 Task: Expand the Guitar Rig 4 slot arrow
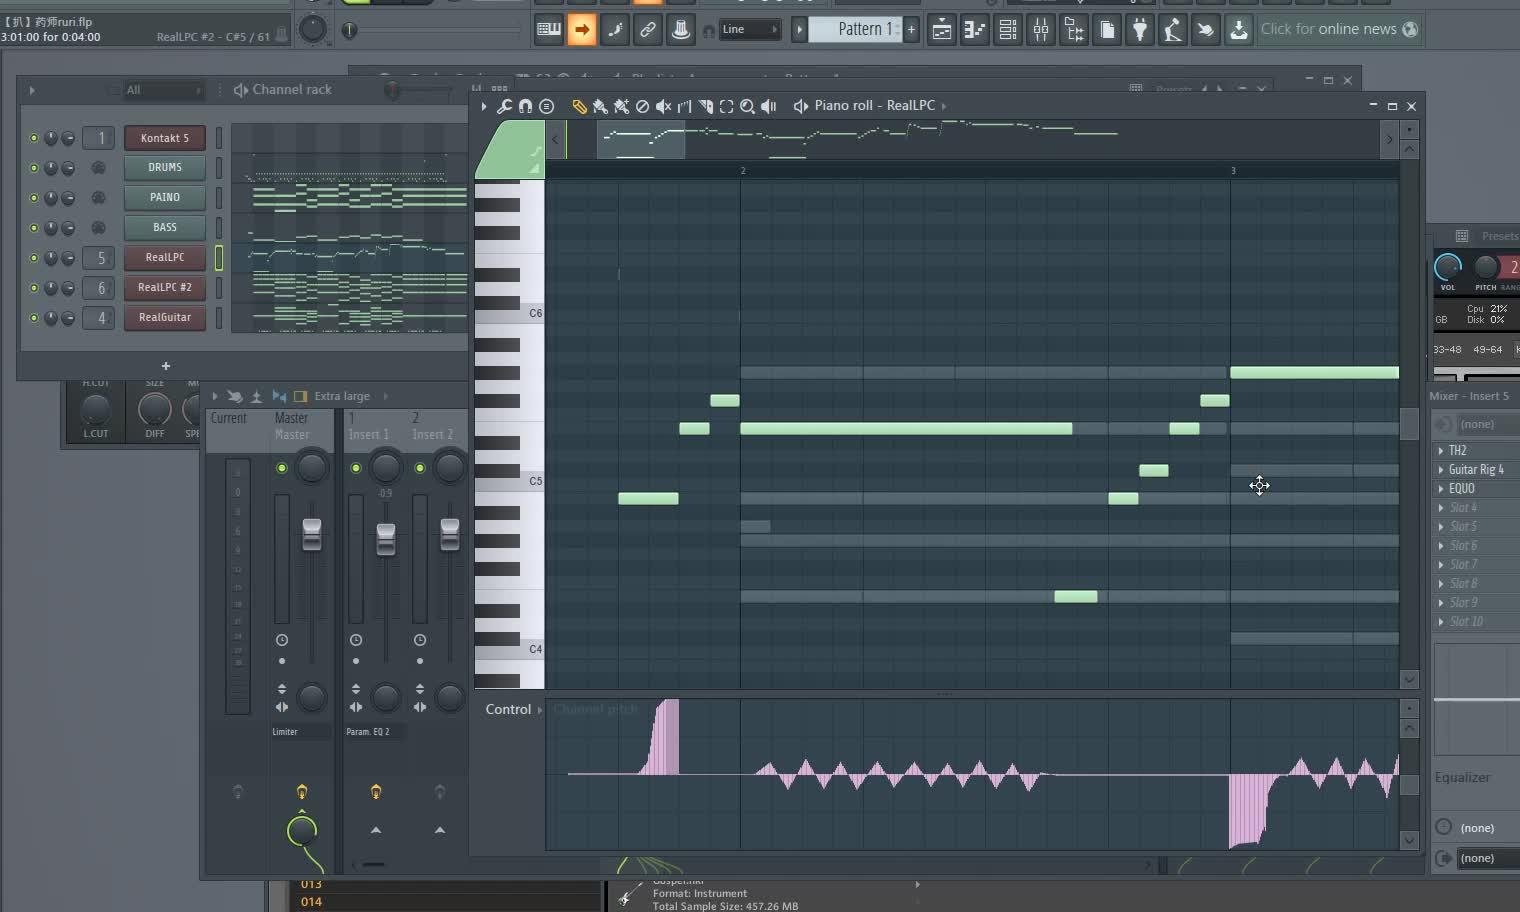1441,470
